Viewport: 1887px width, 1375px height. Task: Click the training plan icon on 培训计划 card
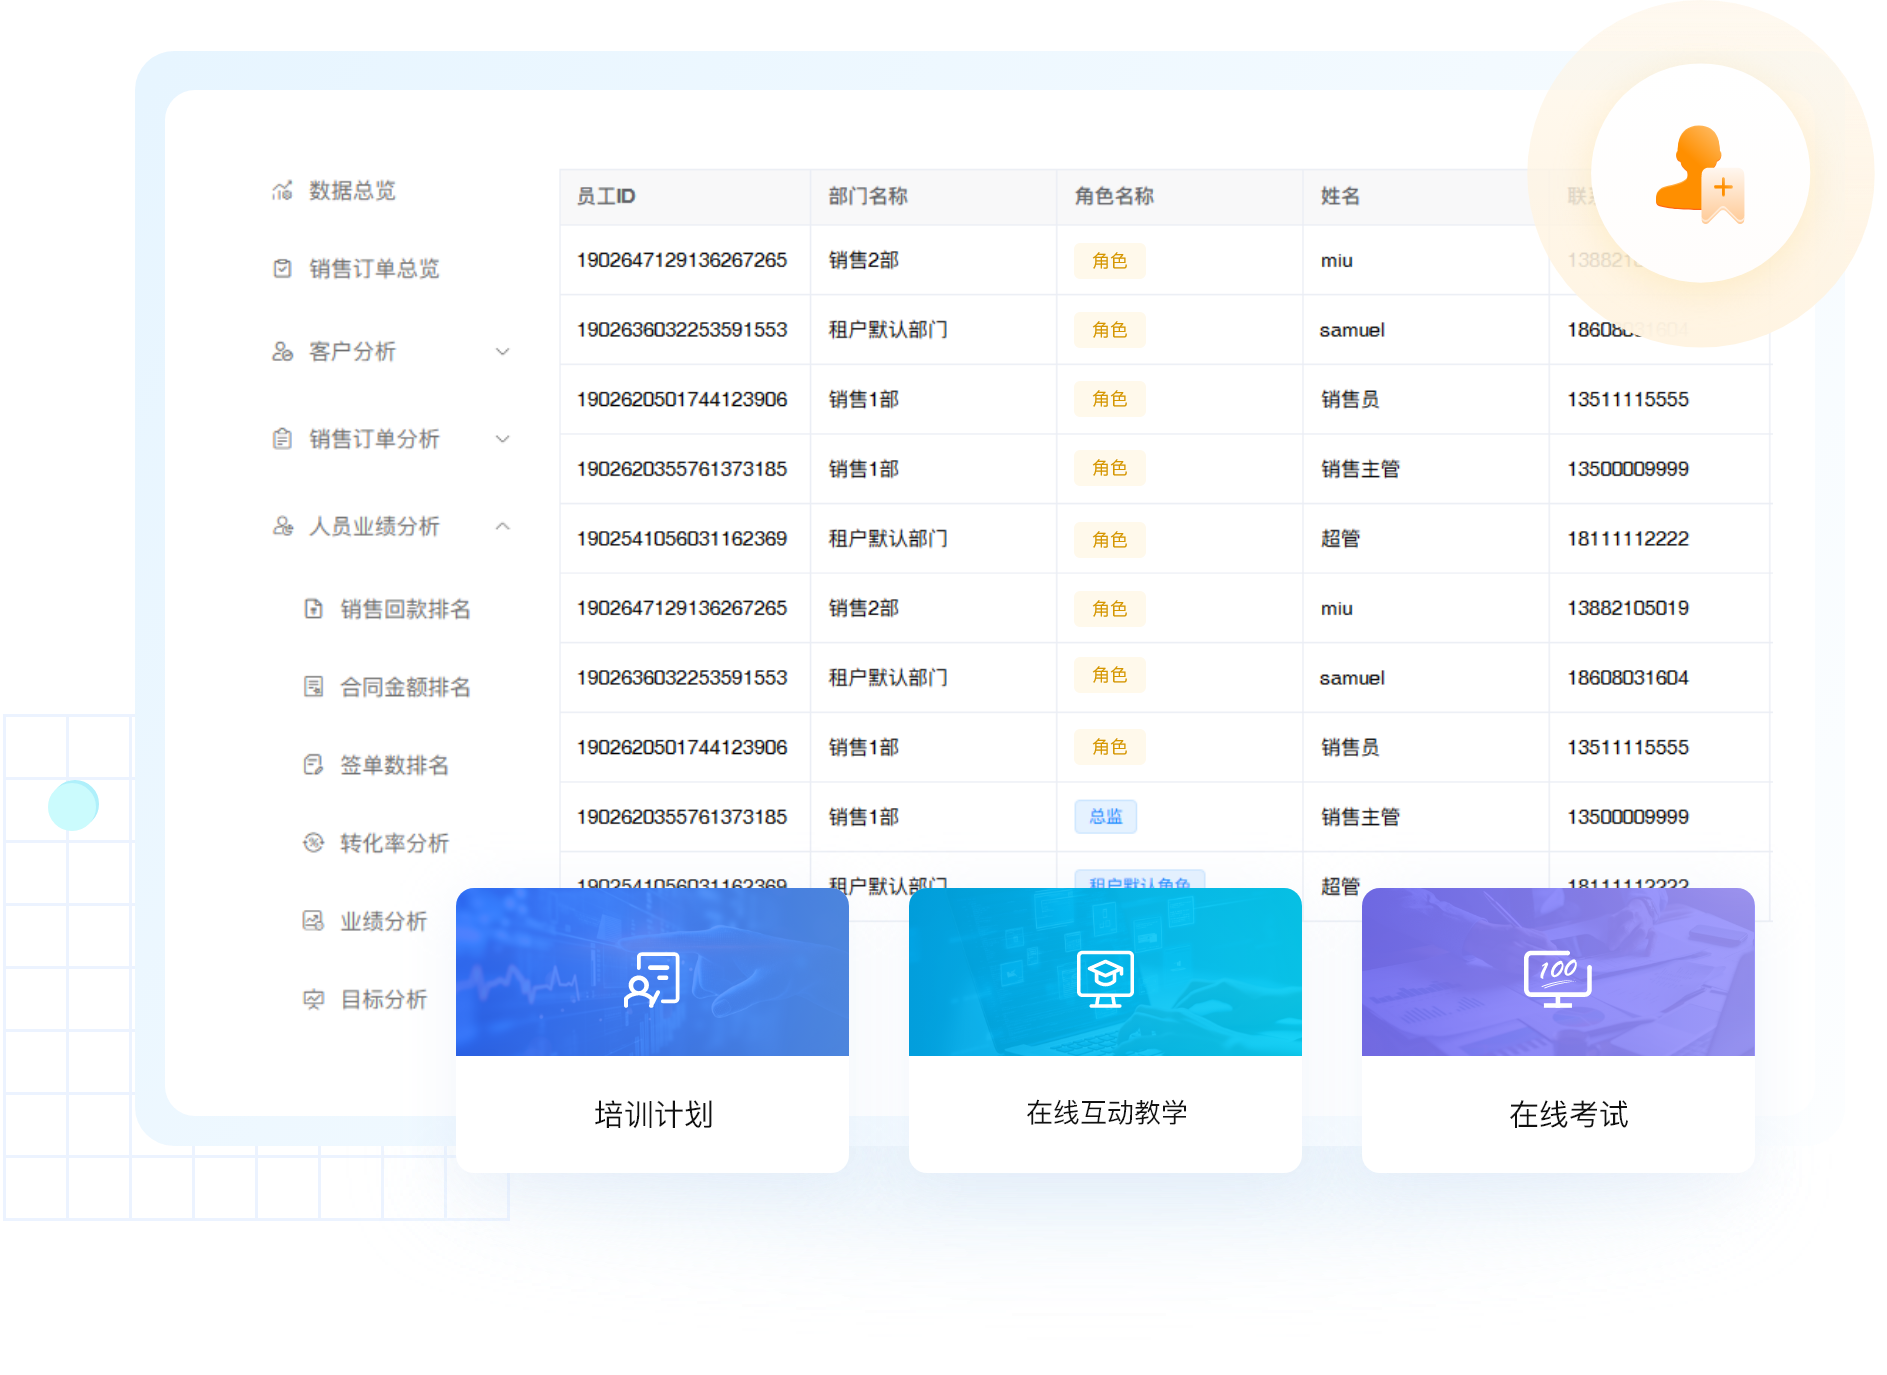[652, 978]
